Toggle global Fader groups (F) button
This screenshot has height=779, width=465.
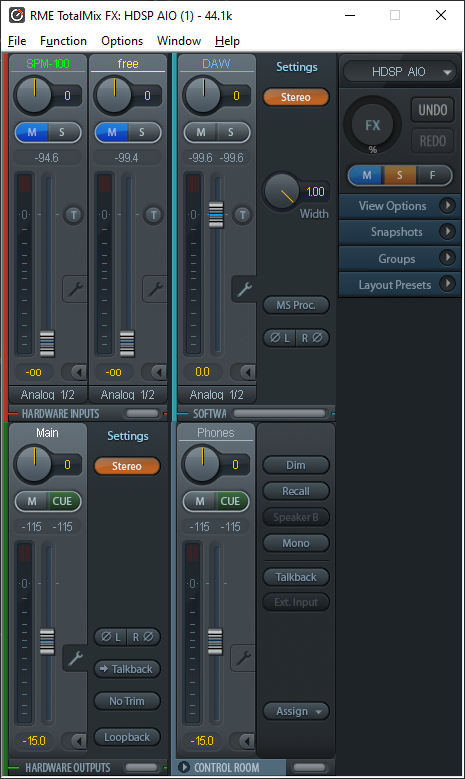pos(433,175)
